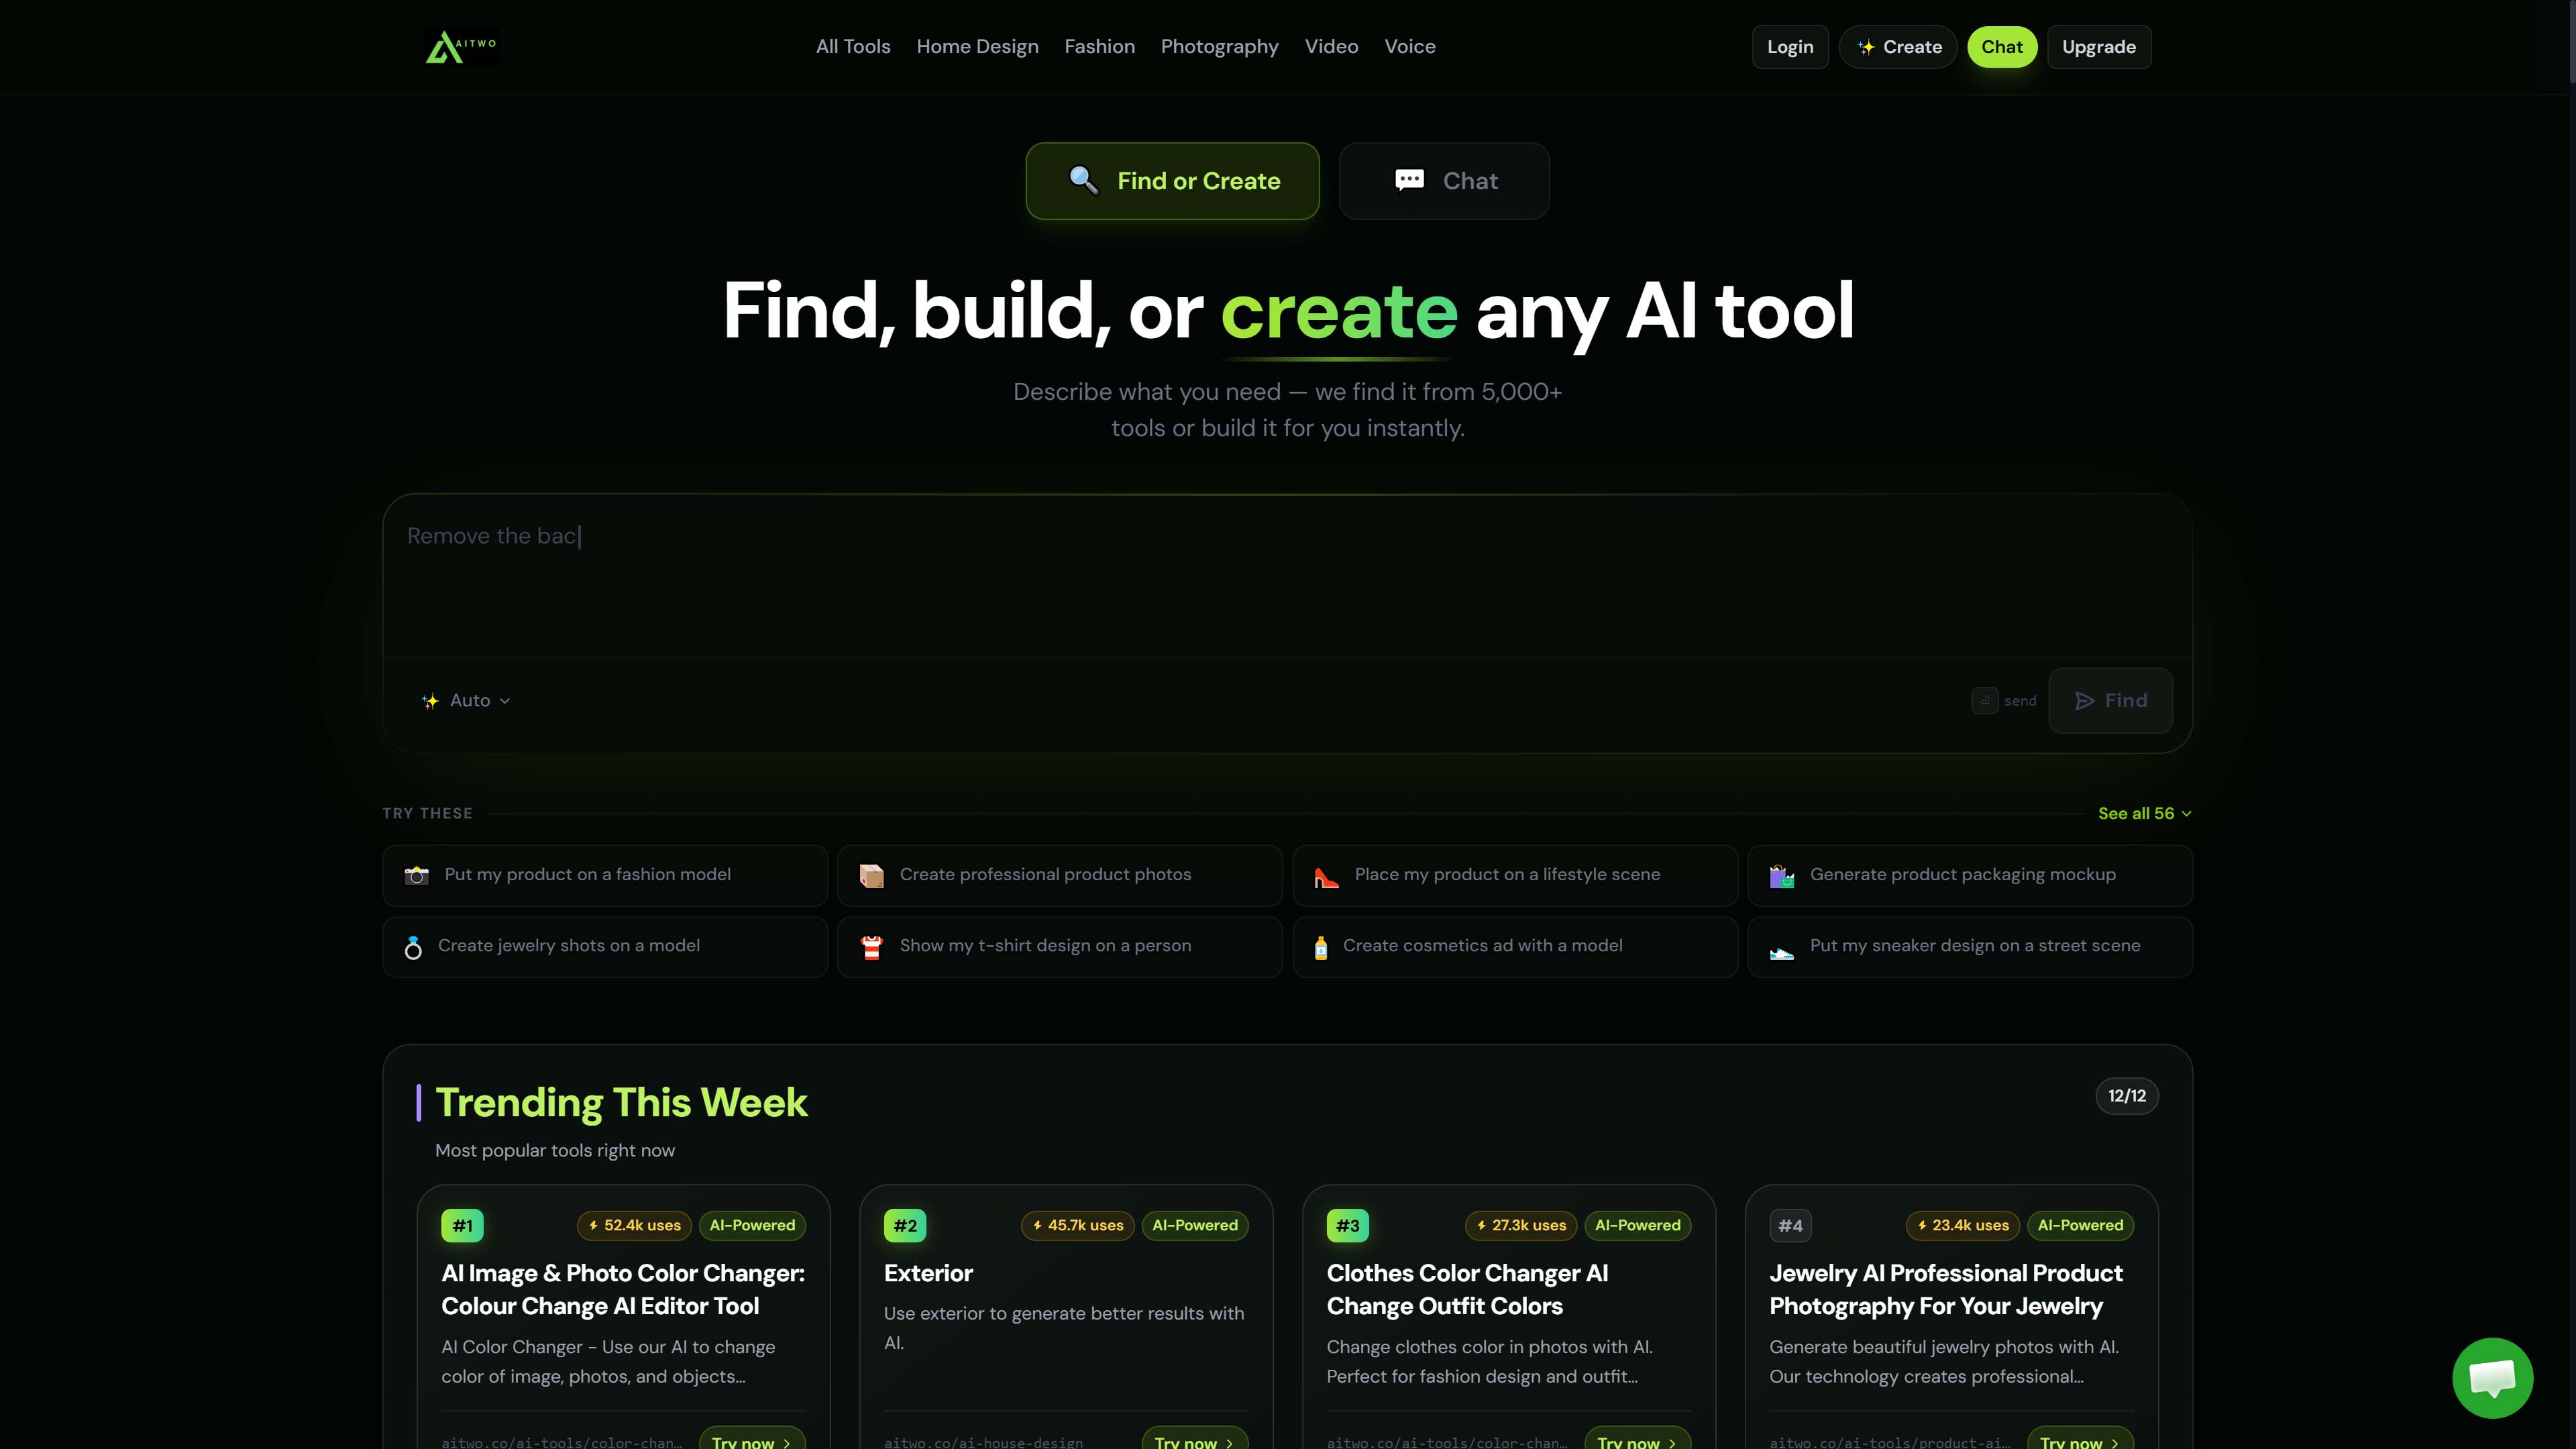Image resolution: width=2576 pixels, height=1449 pixels.
Task: Click the Find submit button
Action: [2110, 701]
